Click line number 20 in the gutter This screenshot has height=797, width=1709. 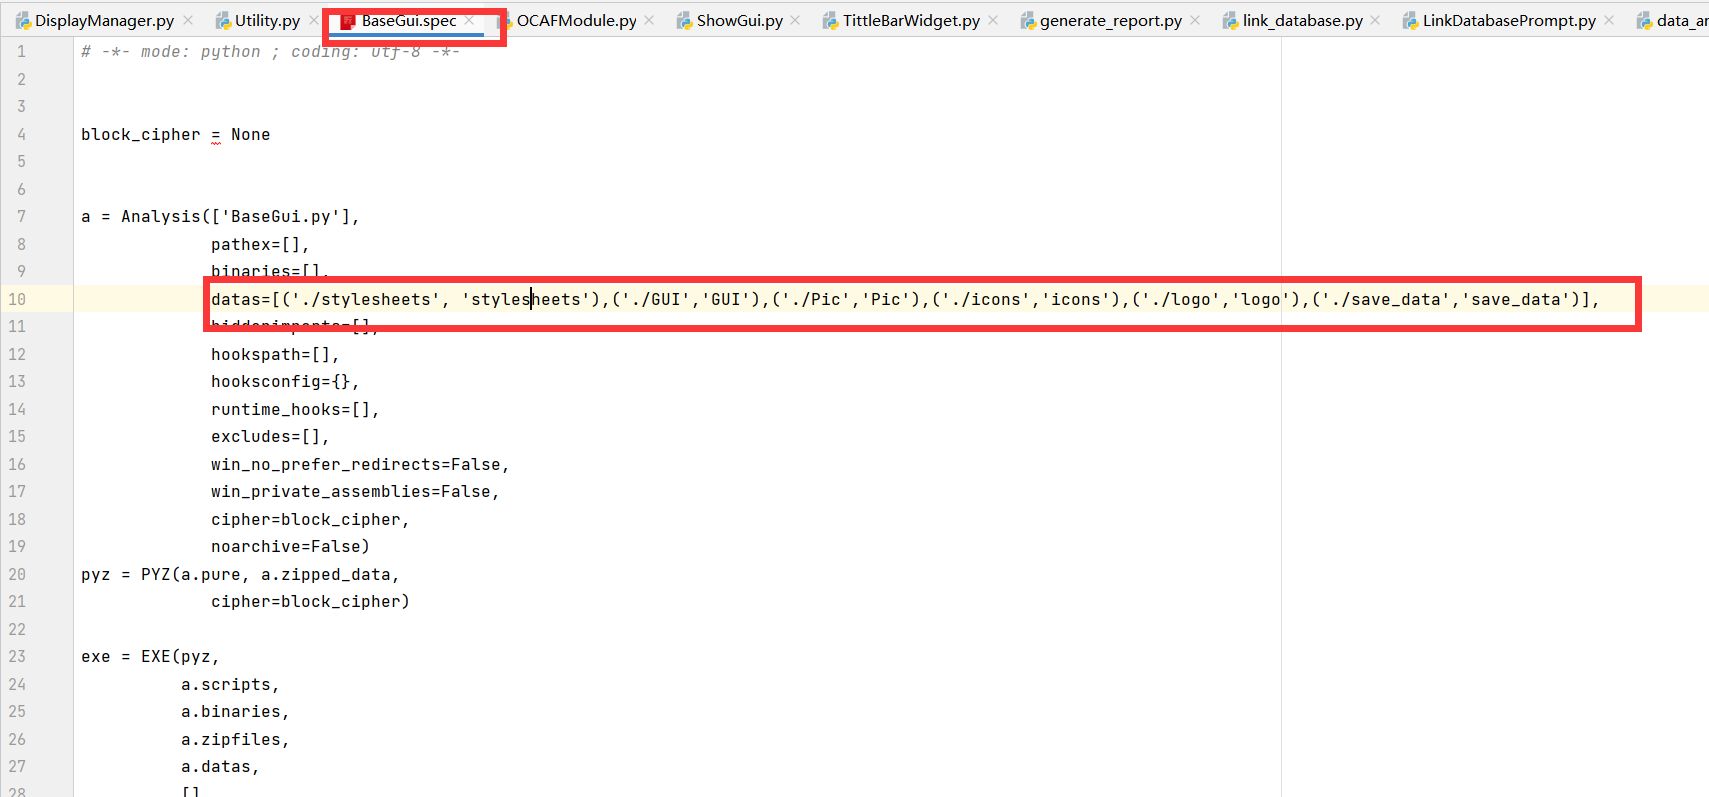[x=17, y=575]
